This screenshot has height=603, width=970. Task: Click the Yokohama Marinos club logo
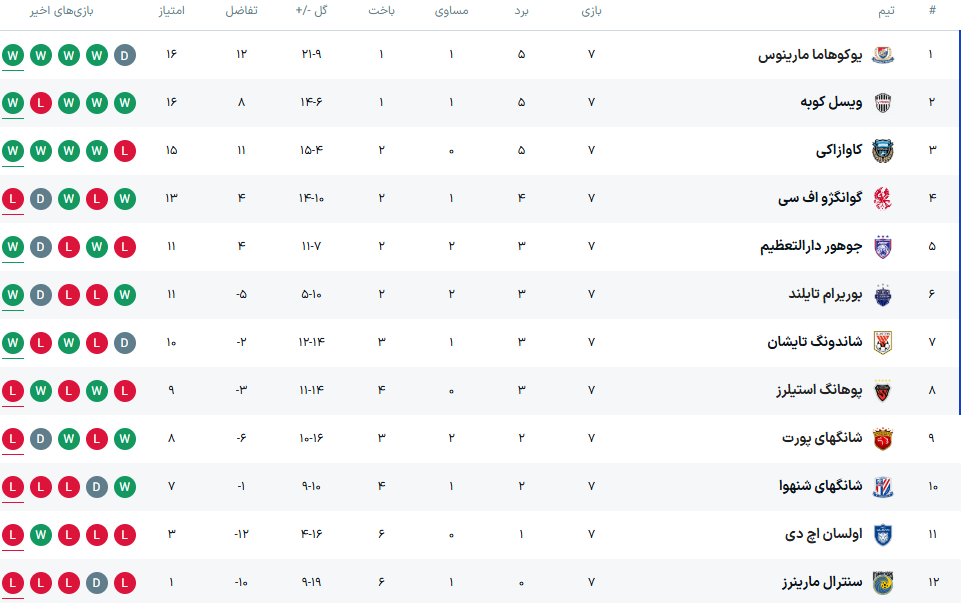click(x=883, y=55)
